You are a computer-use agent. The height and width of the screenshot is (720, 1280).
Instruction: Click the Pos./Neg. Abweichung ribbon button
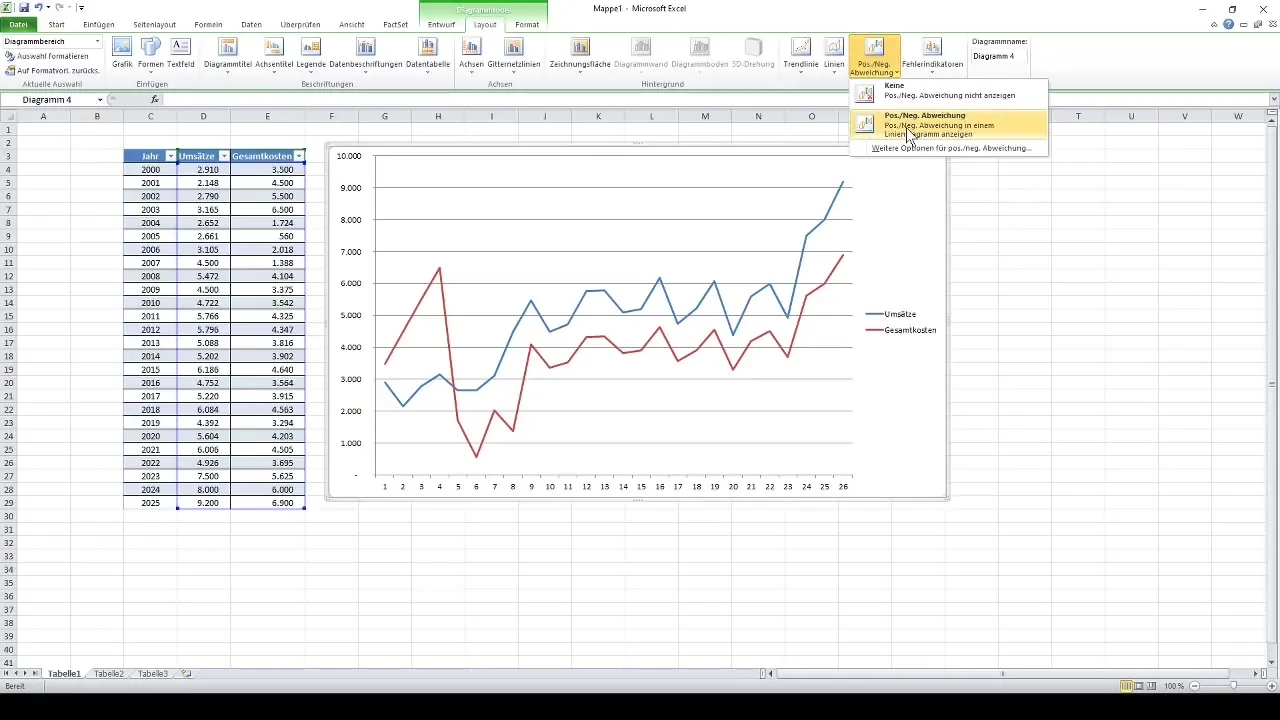874,56
